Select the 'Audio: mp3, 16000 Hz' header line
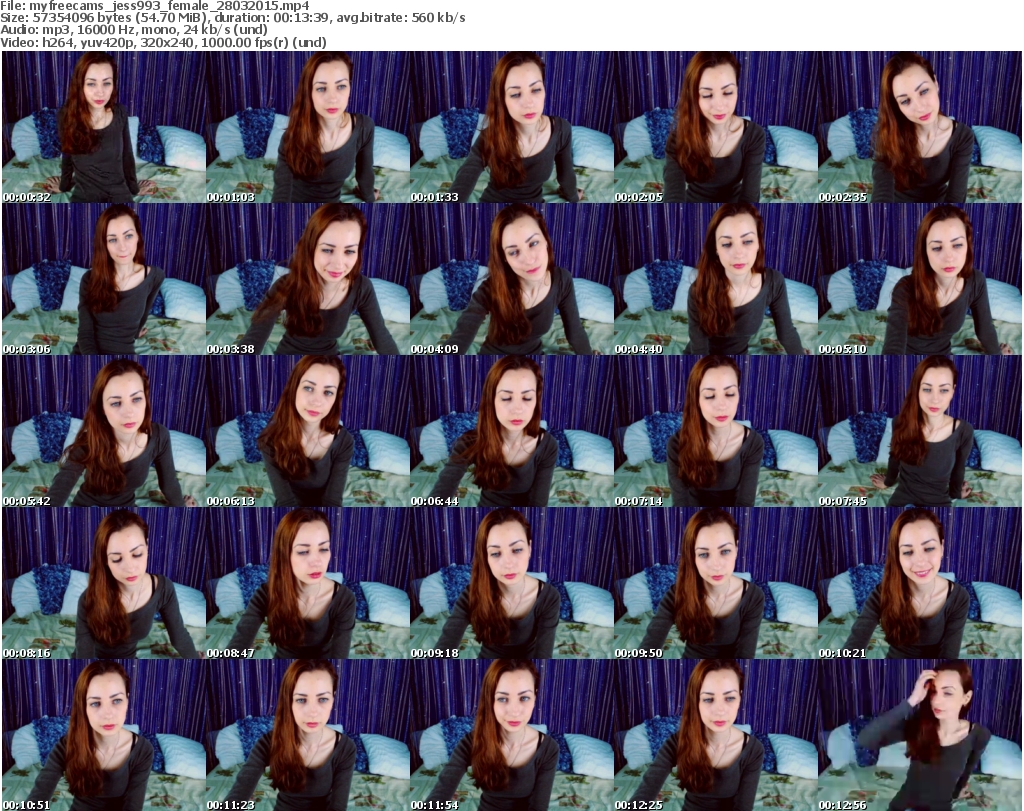This screenshot has width=1024, height=811. coord(135,30)
